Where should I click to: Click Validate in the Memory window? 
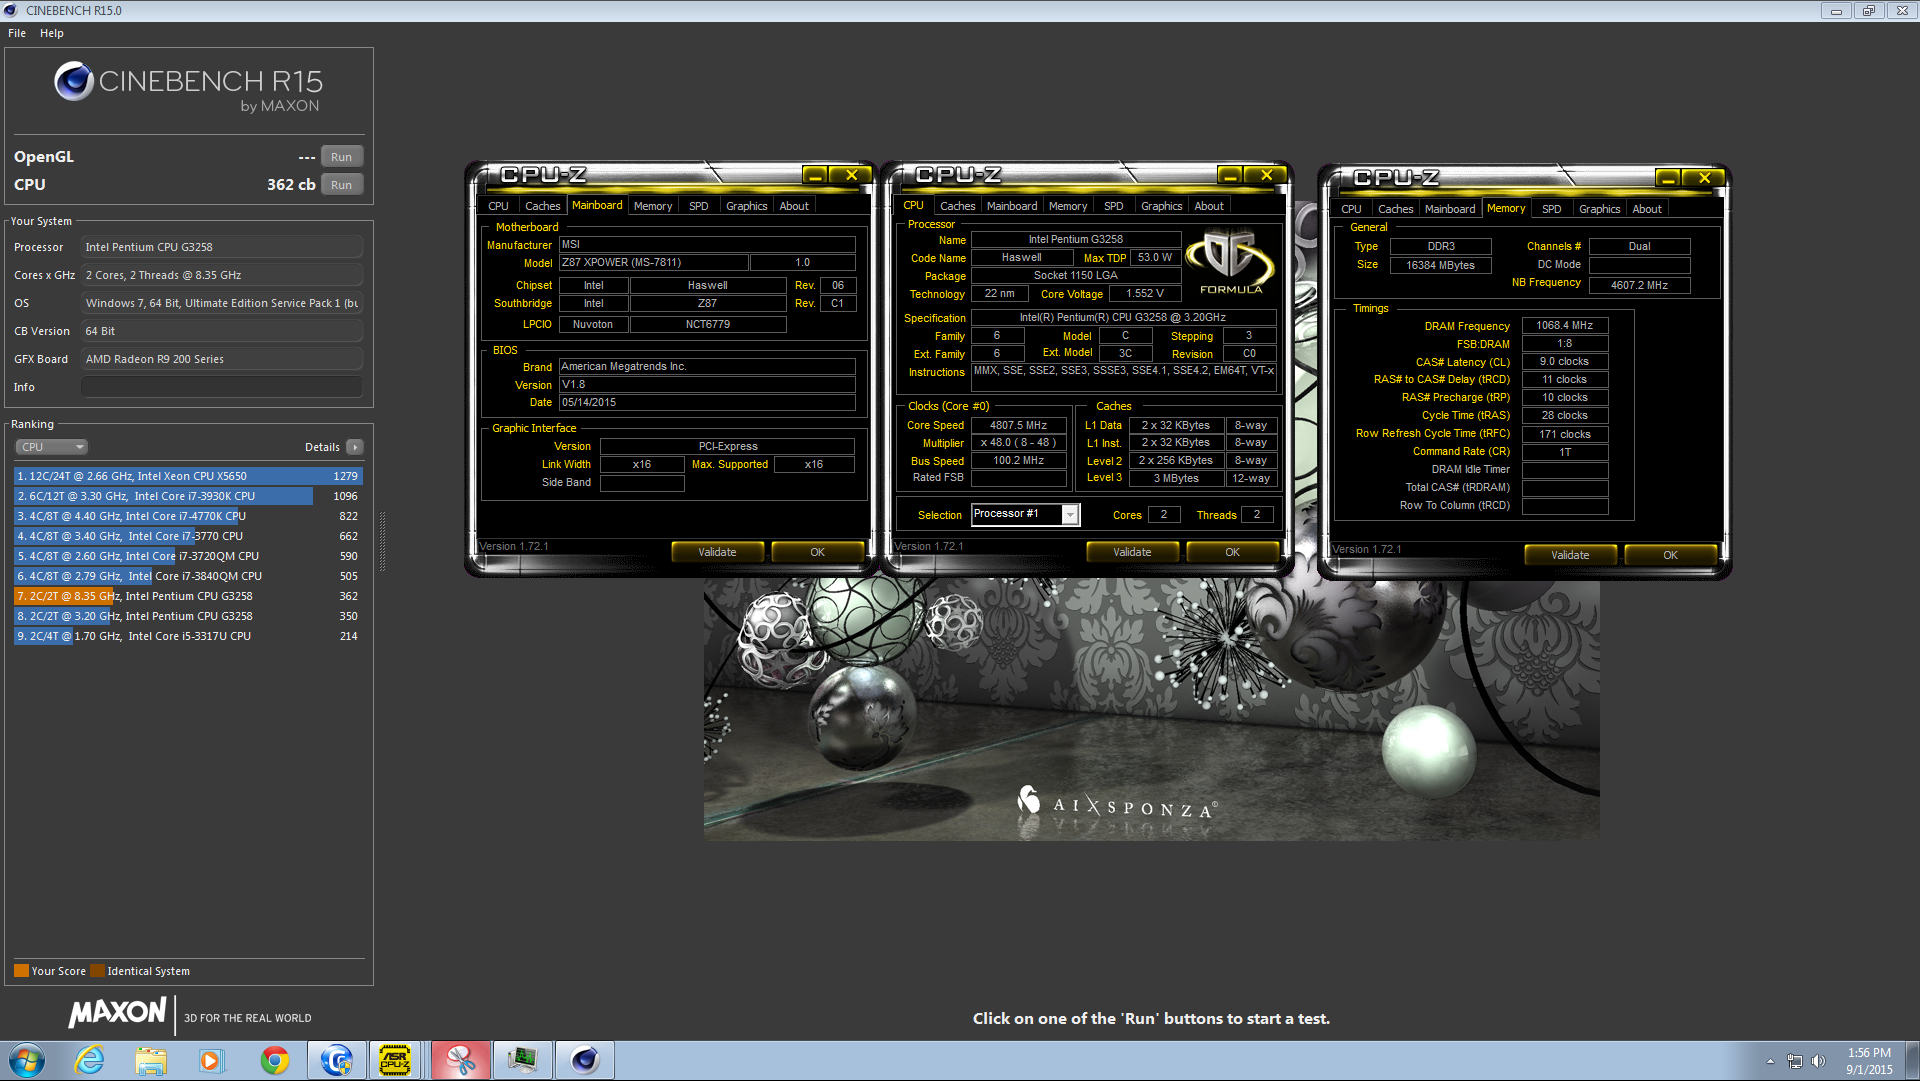pos(1570,555)
